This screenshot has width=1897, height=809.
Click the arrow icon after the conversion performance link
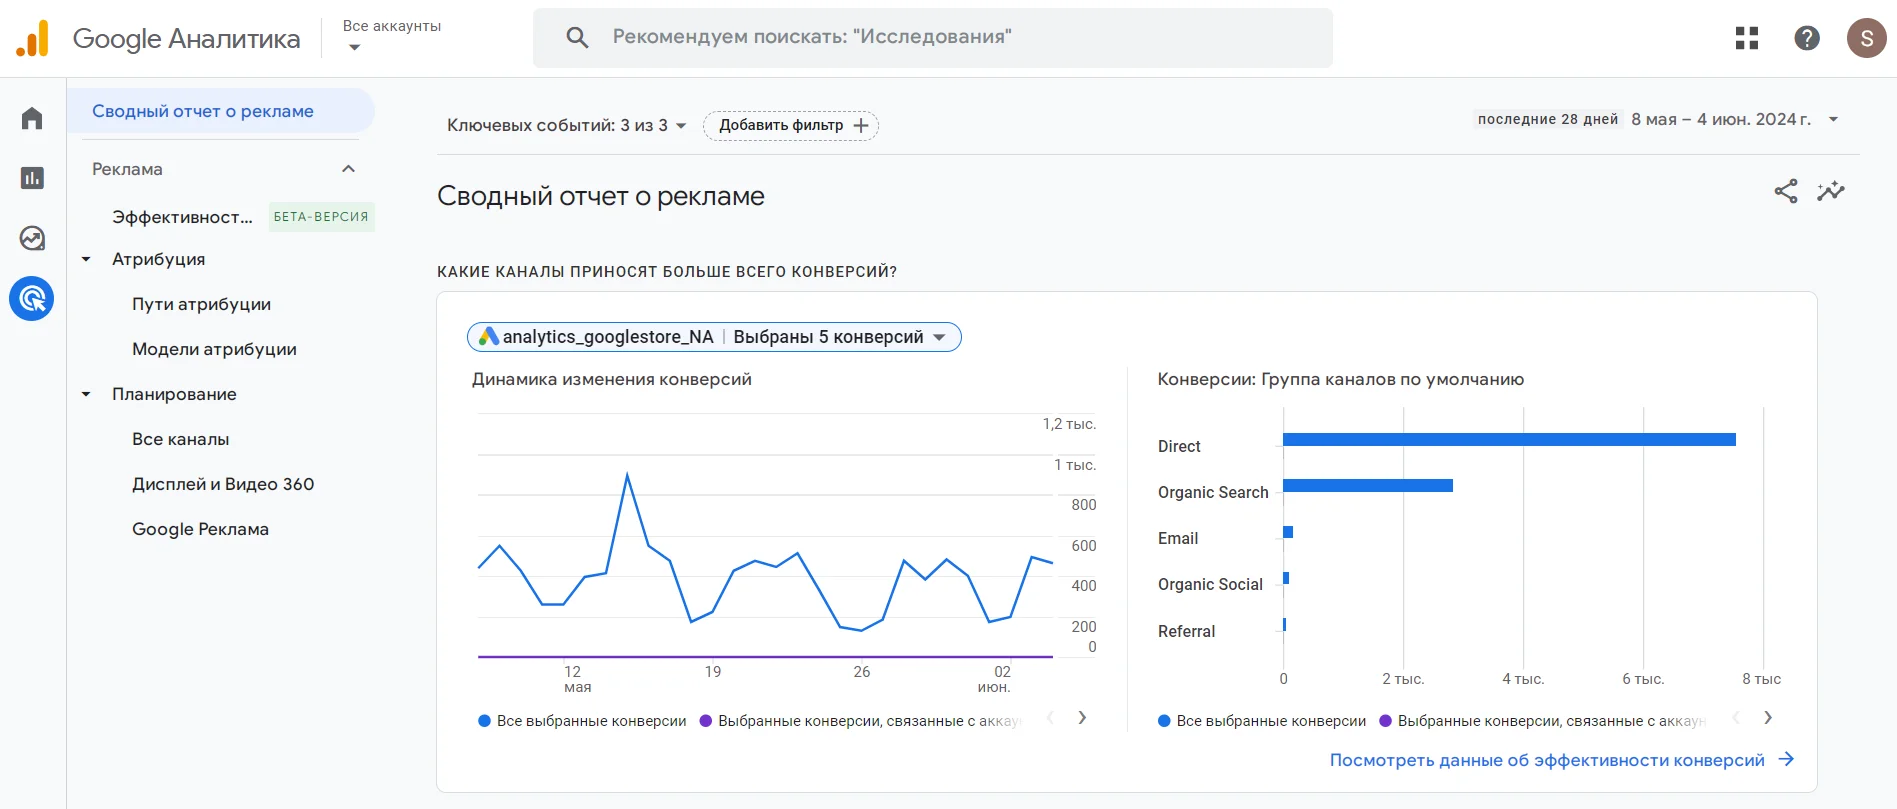pyautogui.click(x=1787, y=760)
